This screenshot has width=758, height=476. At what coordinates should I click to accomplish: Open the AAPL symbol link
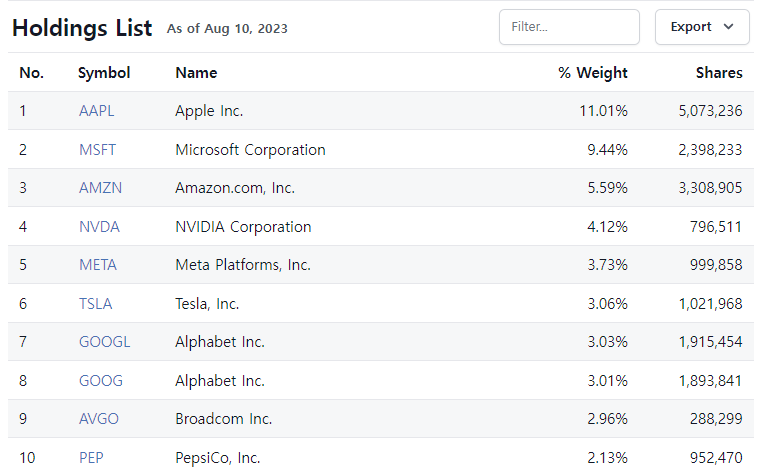point(96,111)
